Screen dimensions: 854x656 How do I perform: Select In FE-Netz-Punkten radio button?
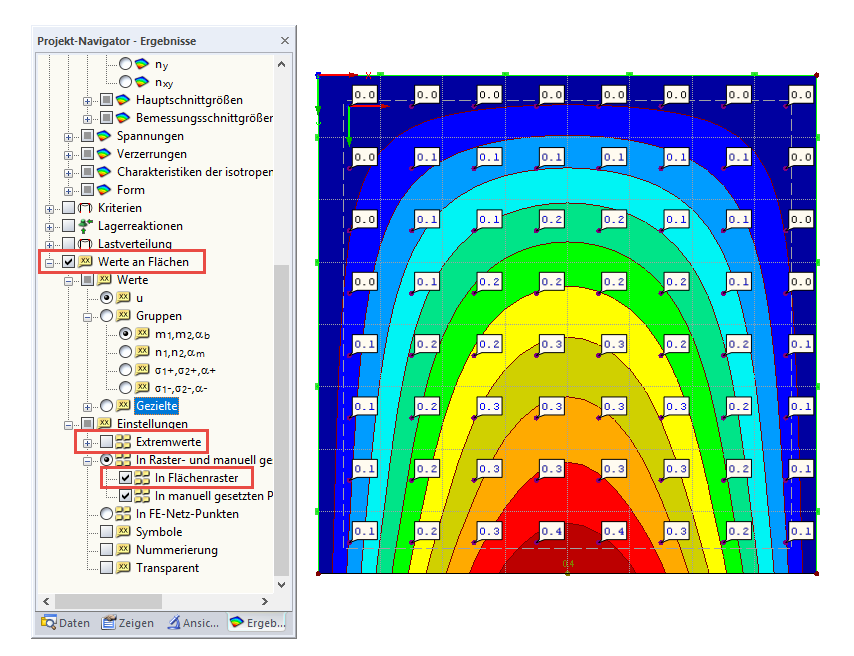tap(106, 513)
